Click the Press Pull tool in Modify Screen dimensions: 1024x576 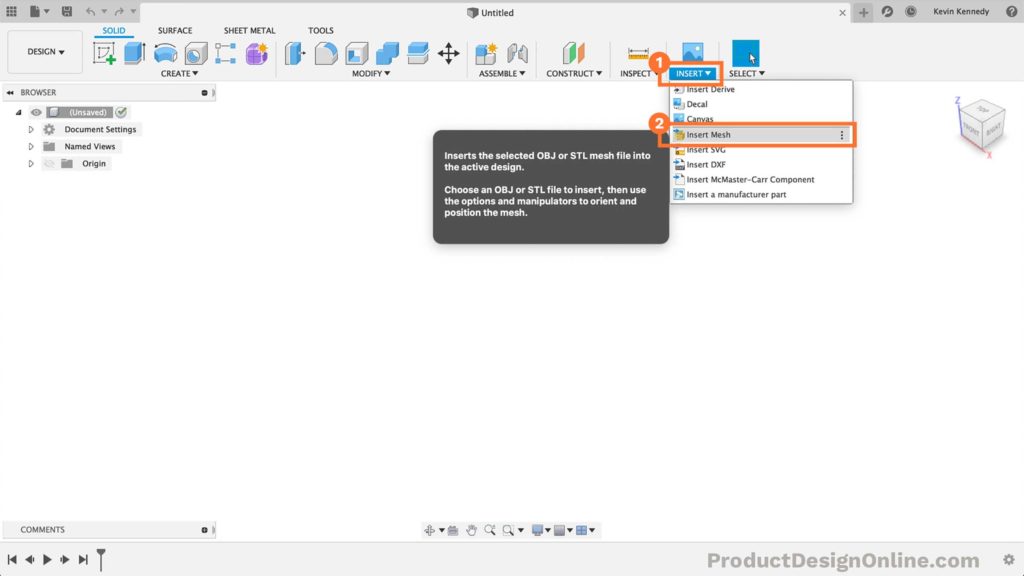click(x=295, y=52)
